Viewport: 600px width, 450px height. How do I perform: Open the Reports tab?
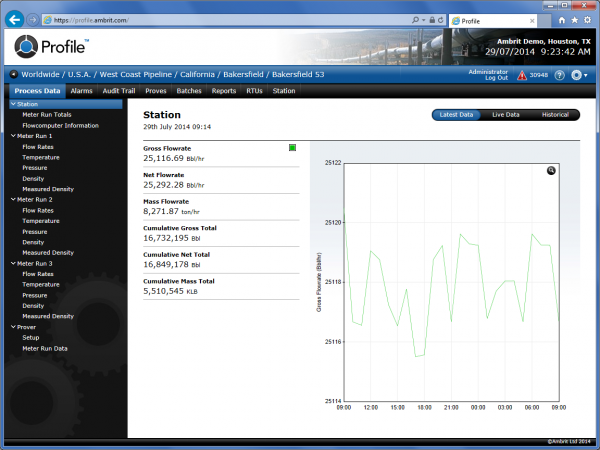click(224, 91)
